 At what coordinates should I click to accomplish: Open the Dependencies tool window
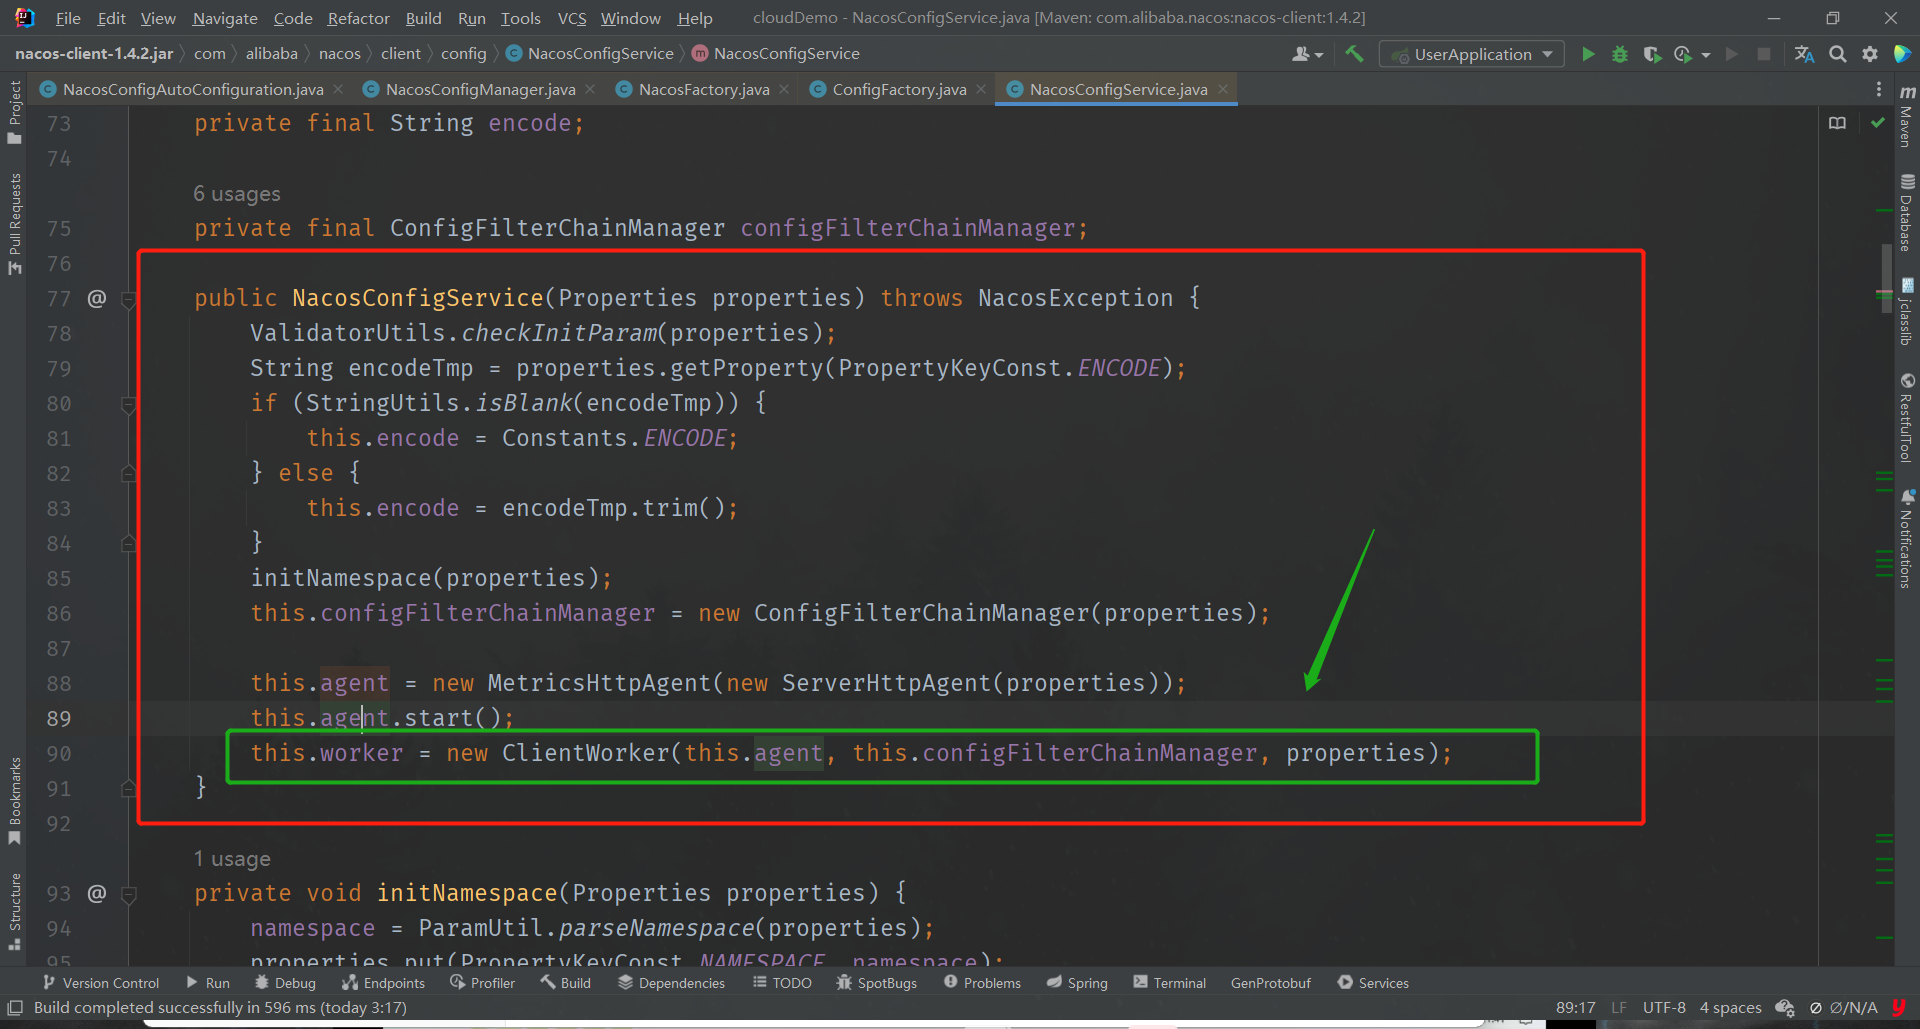pos(671,983)
